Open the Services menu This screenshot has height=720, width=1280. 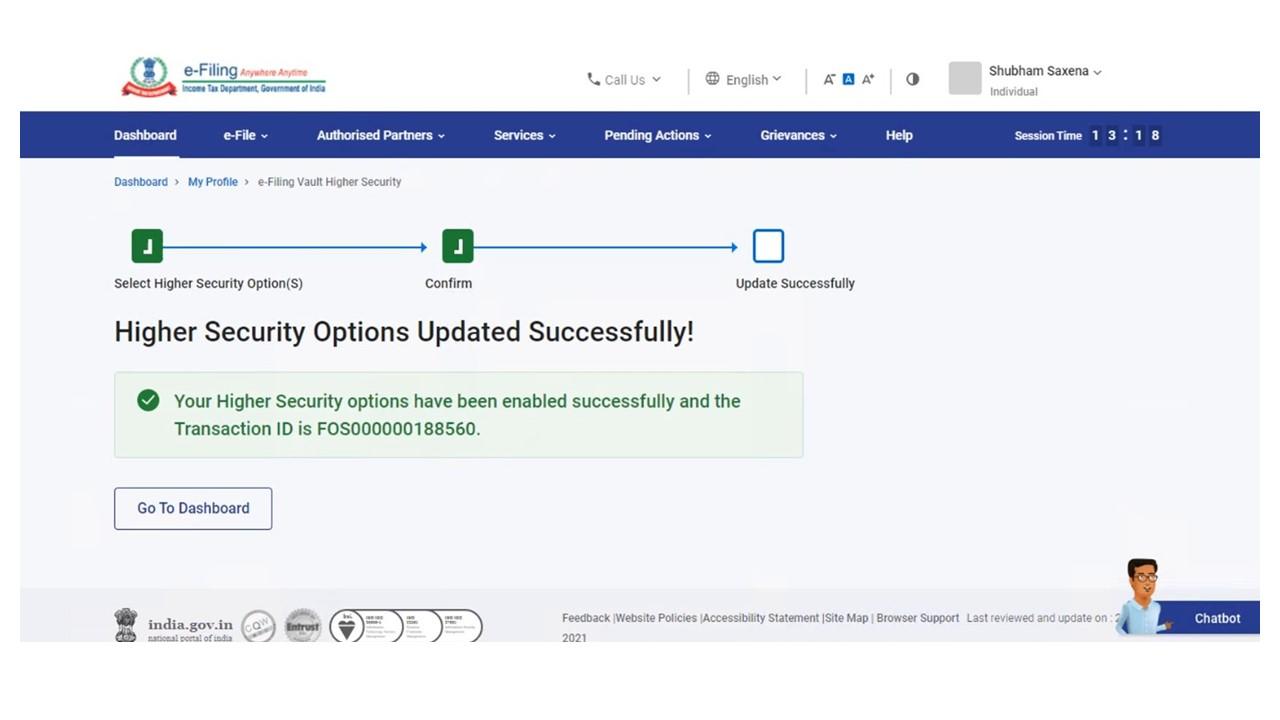[524, 135]
